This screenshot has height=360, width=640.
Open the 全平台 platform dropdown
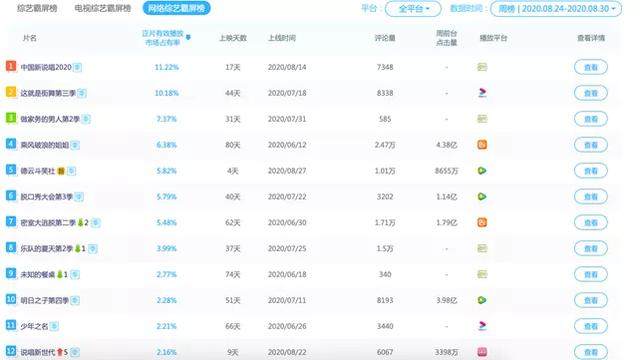point(413,9)
